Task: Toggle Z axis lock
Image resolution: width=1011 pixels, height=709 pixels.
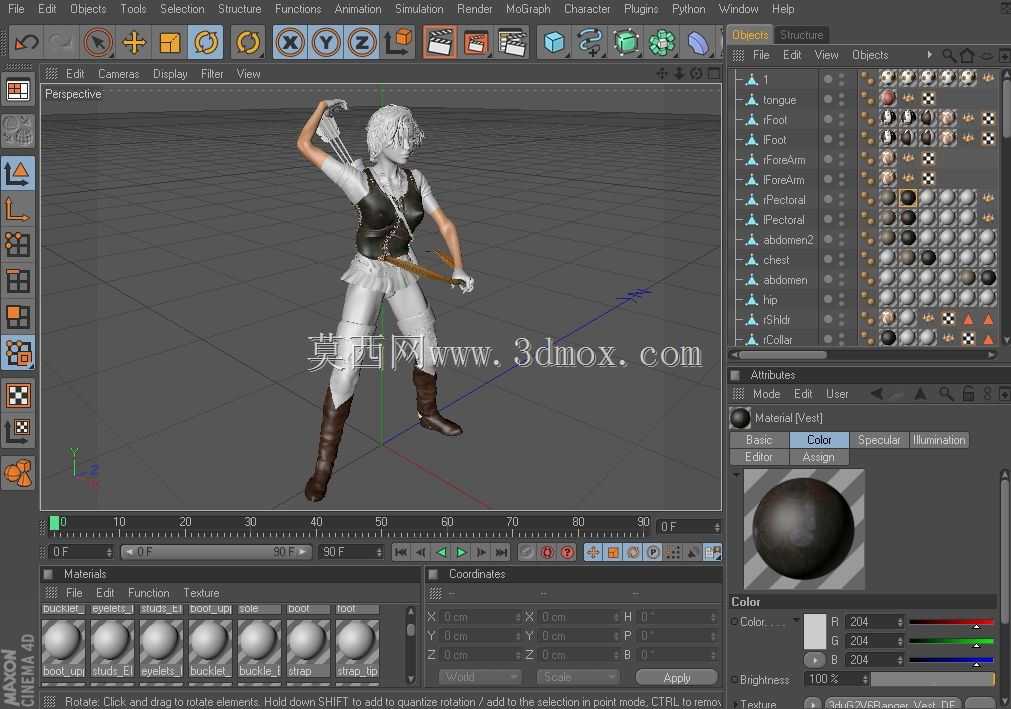Action: (361, 43)
